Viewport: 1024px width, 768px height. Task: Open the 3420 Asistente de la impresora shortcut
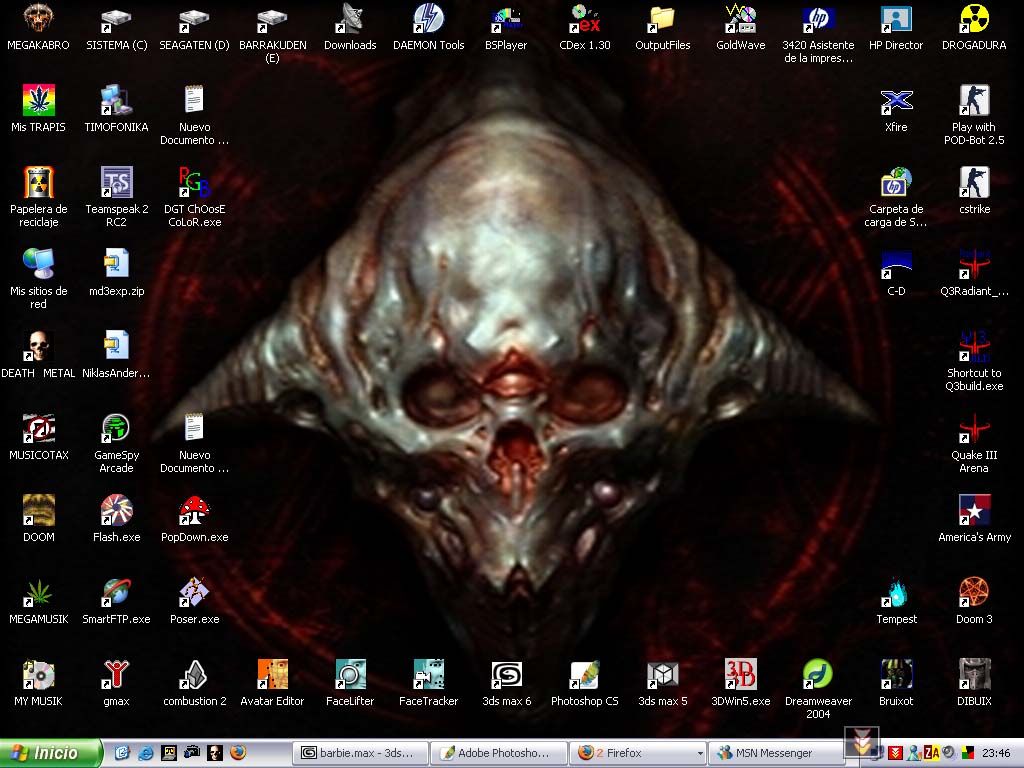[x=818, y=18]
